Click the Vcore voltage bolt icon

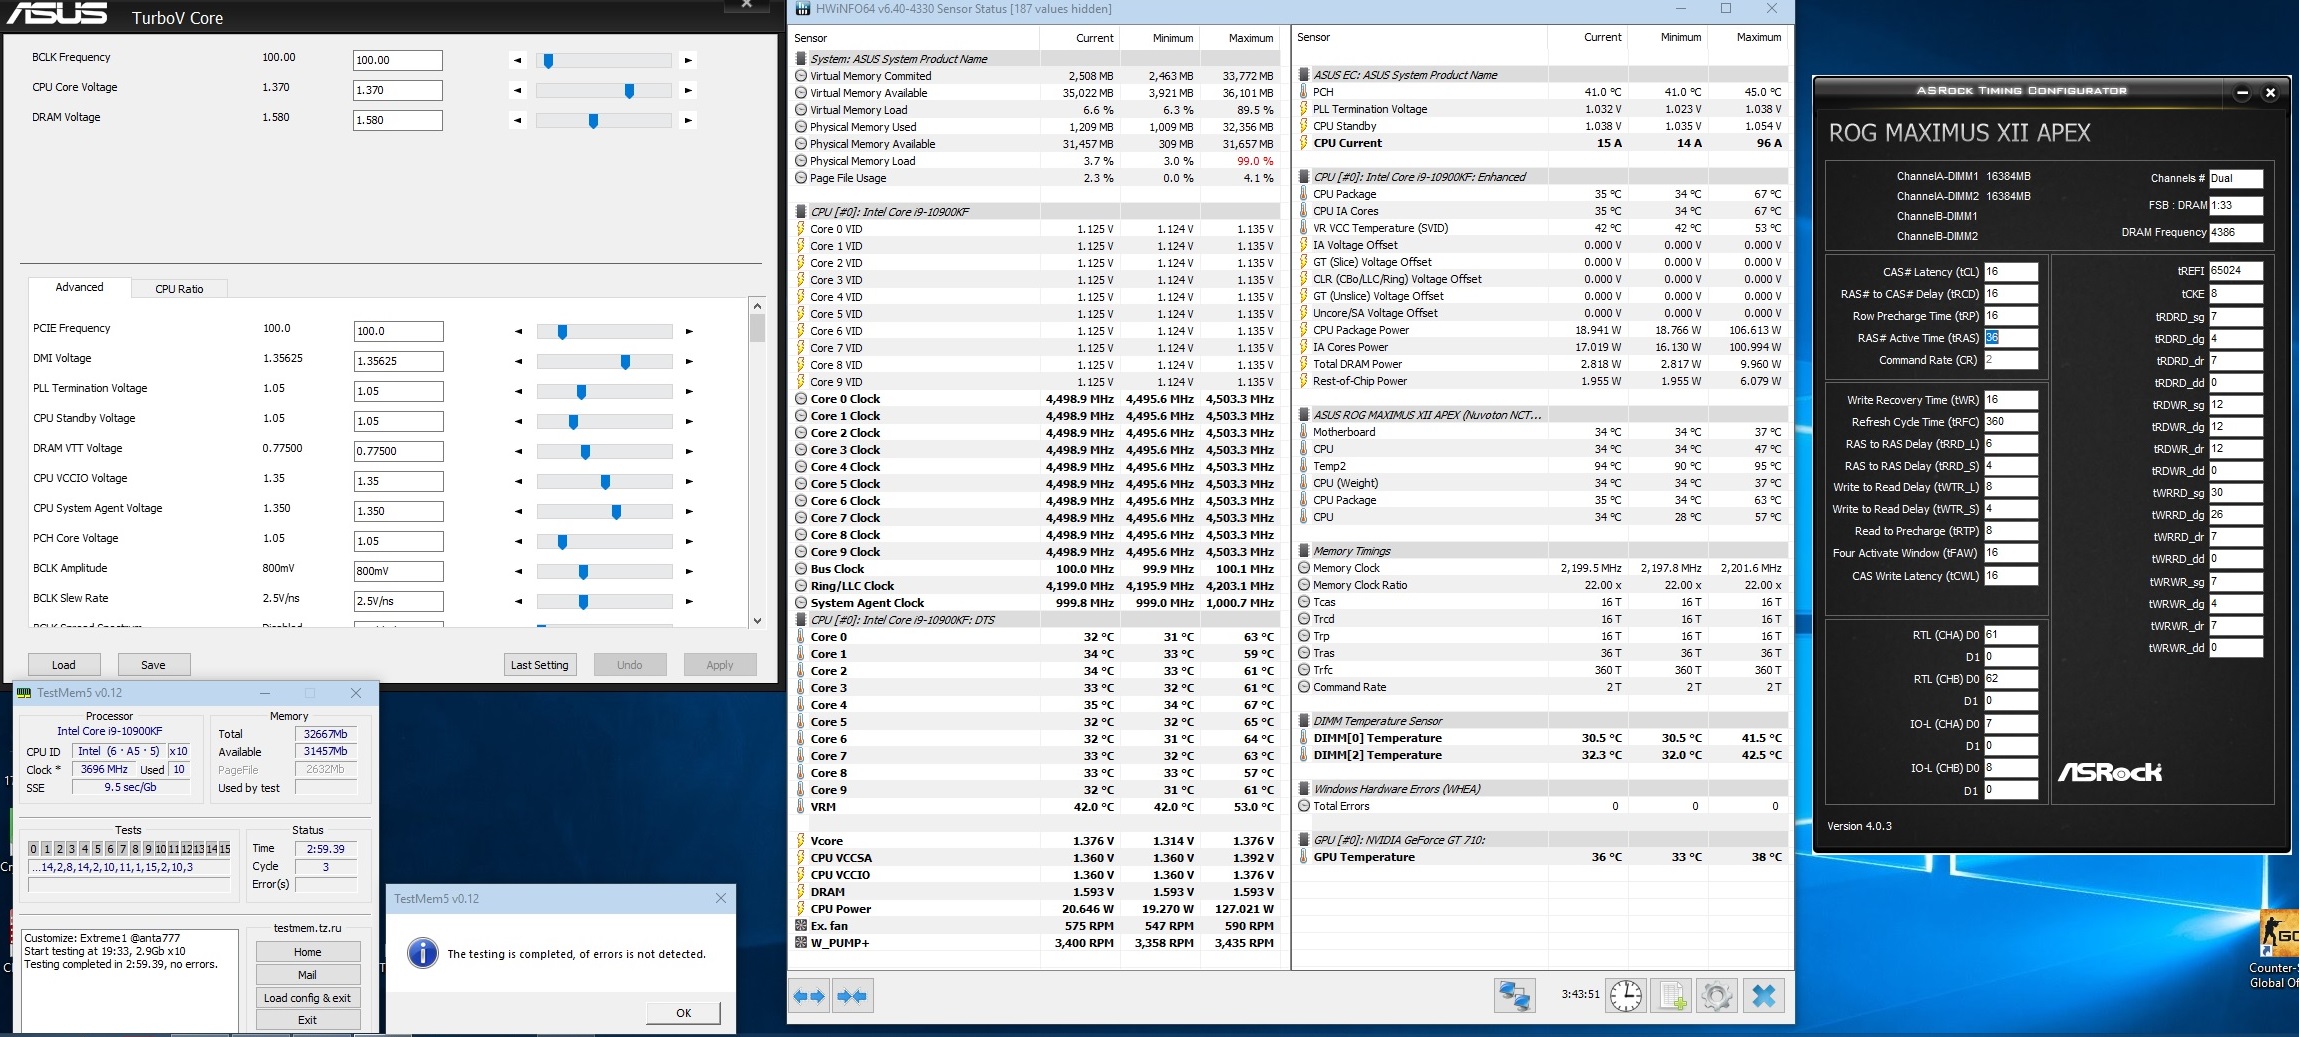[x=801, y=841]
